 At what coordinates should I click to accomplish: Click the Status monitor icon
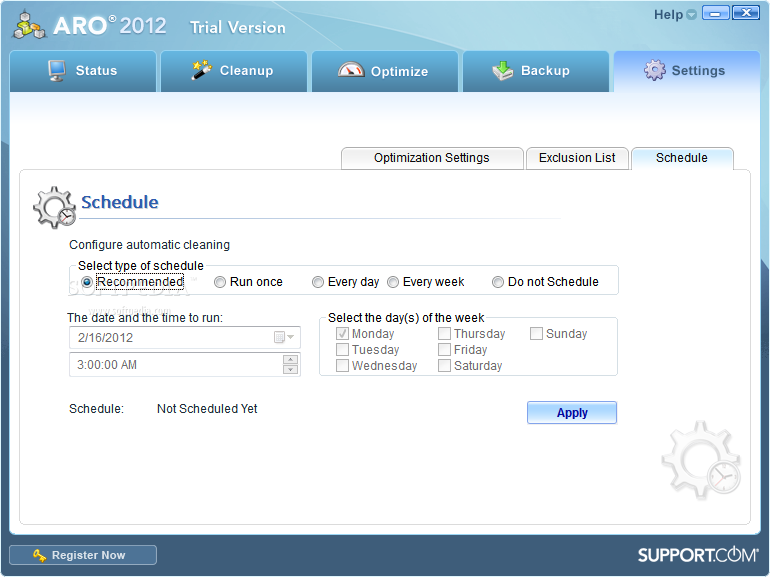tap(57, 70)
